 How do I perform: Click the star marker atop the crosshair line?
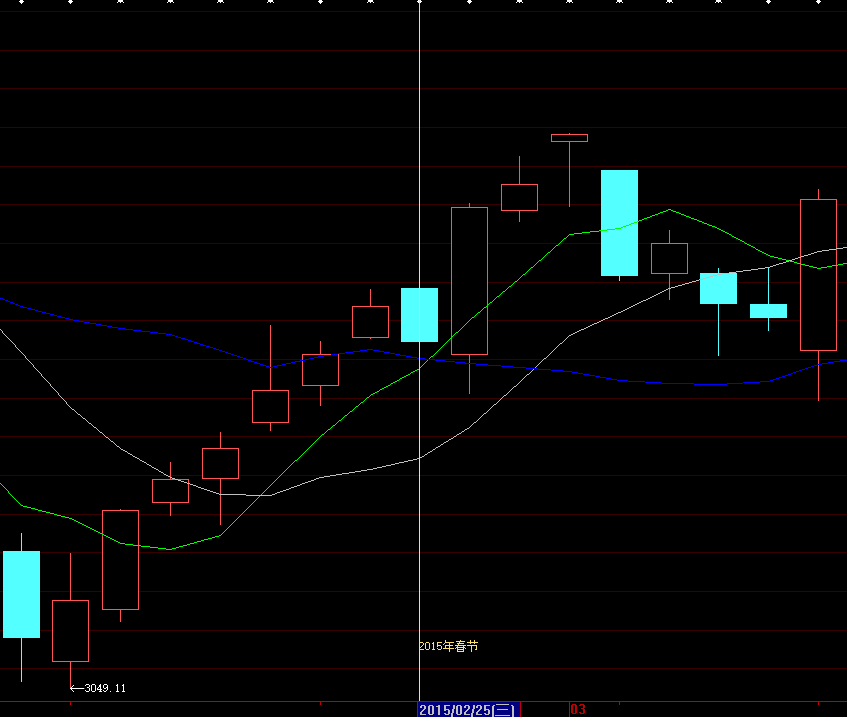point(419,4)
